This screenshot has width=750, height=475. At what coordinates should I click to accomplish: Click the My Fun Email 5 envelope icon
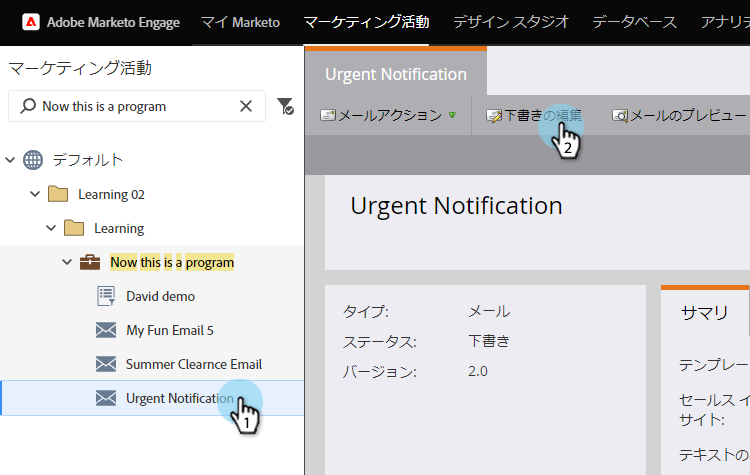point(106,330)
